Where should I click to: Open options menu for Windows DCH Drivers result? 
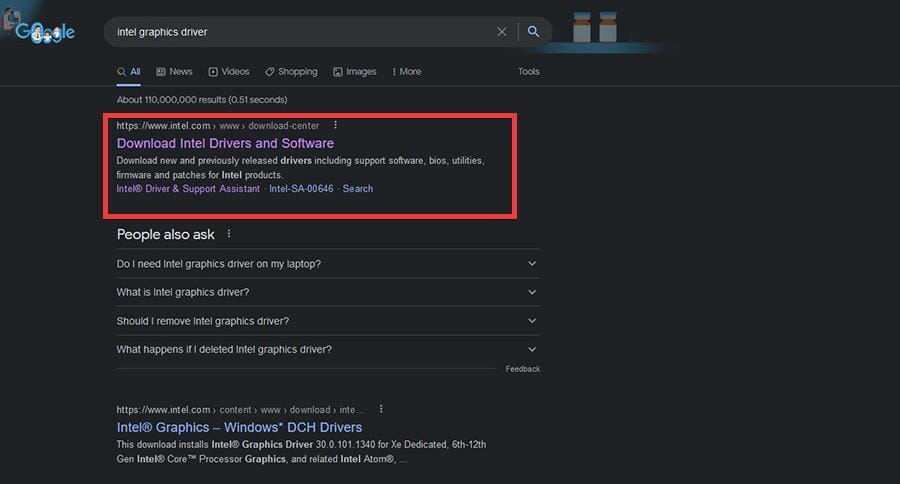point(381,409)
